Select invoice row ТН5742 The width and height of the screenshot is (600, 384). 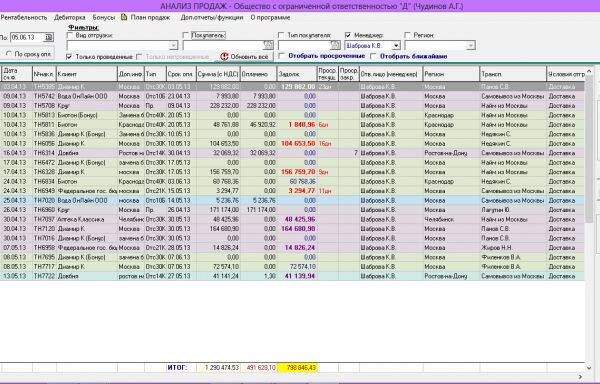(292, 96)
